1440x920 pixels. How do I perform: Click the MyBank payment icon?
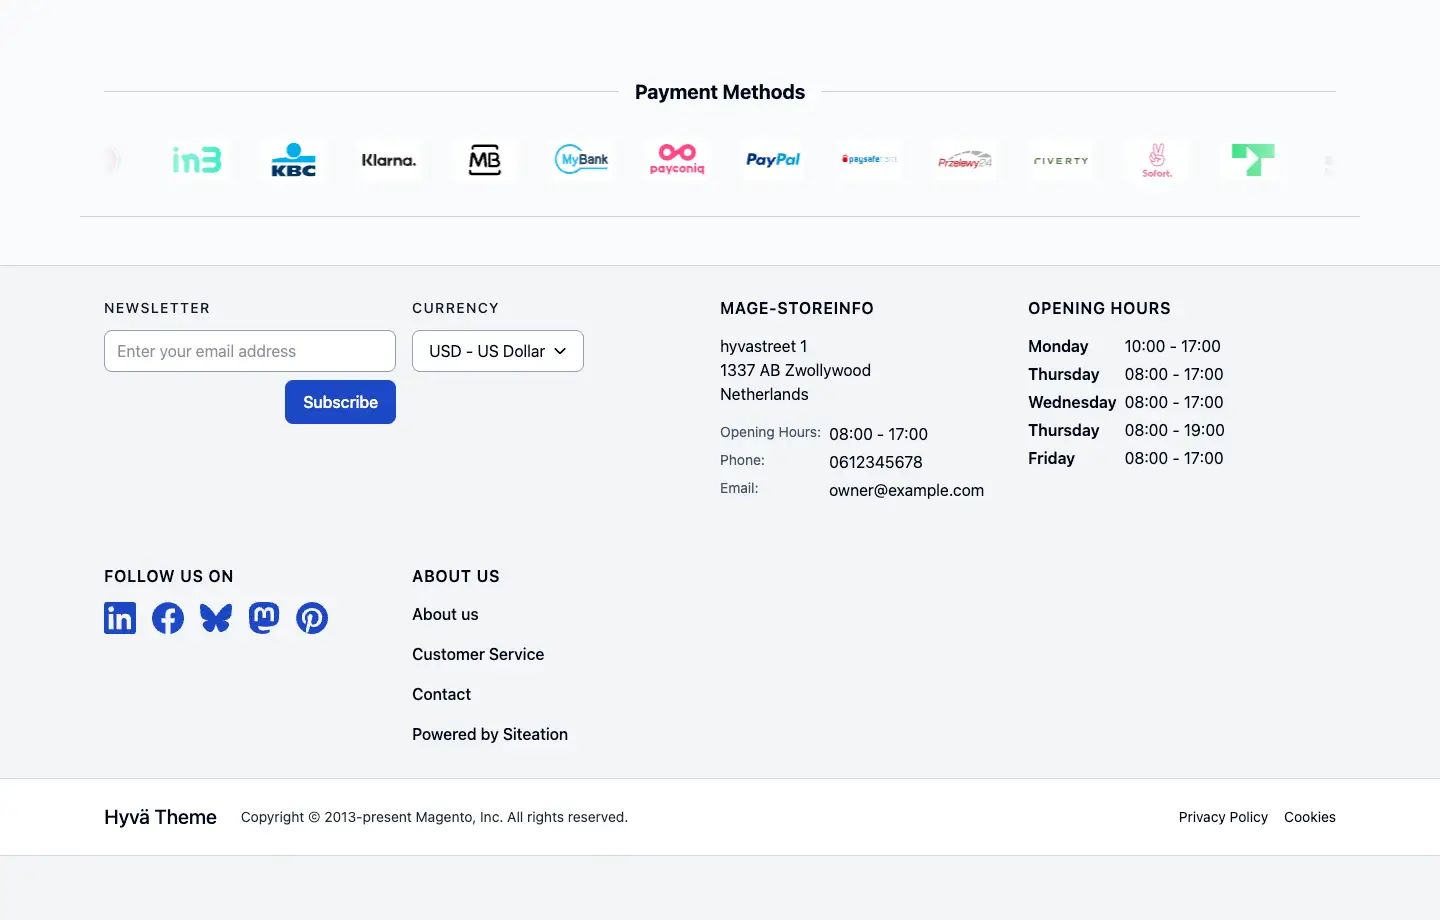coord(581,158)
